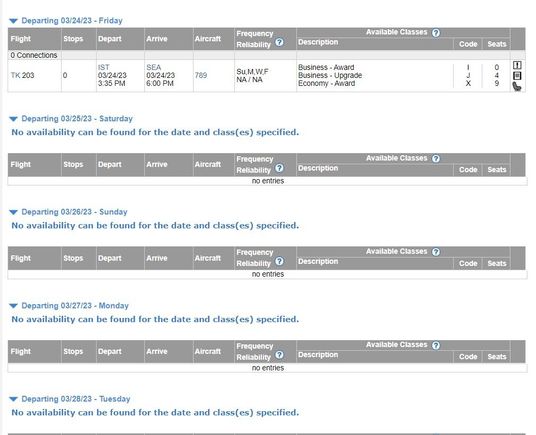Open the seat map icon for TK 203
This screenshot has width=536, height=435.
point(517,87)
